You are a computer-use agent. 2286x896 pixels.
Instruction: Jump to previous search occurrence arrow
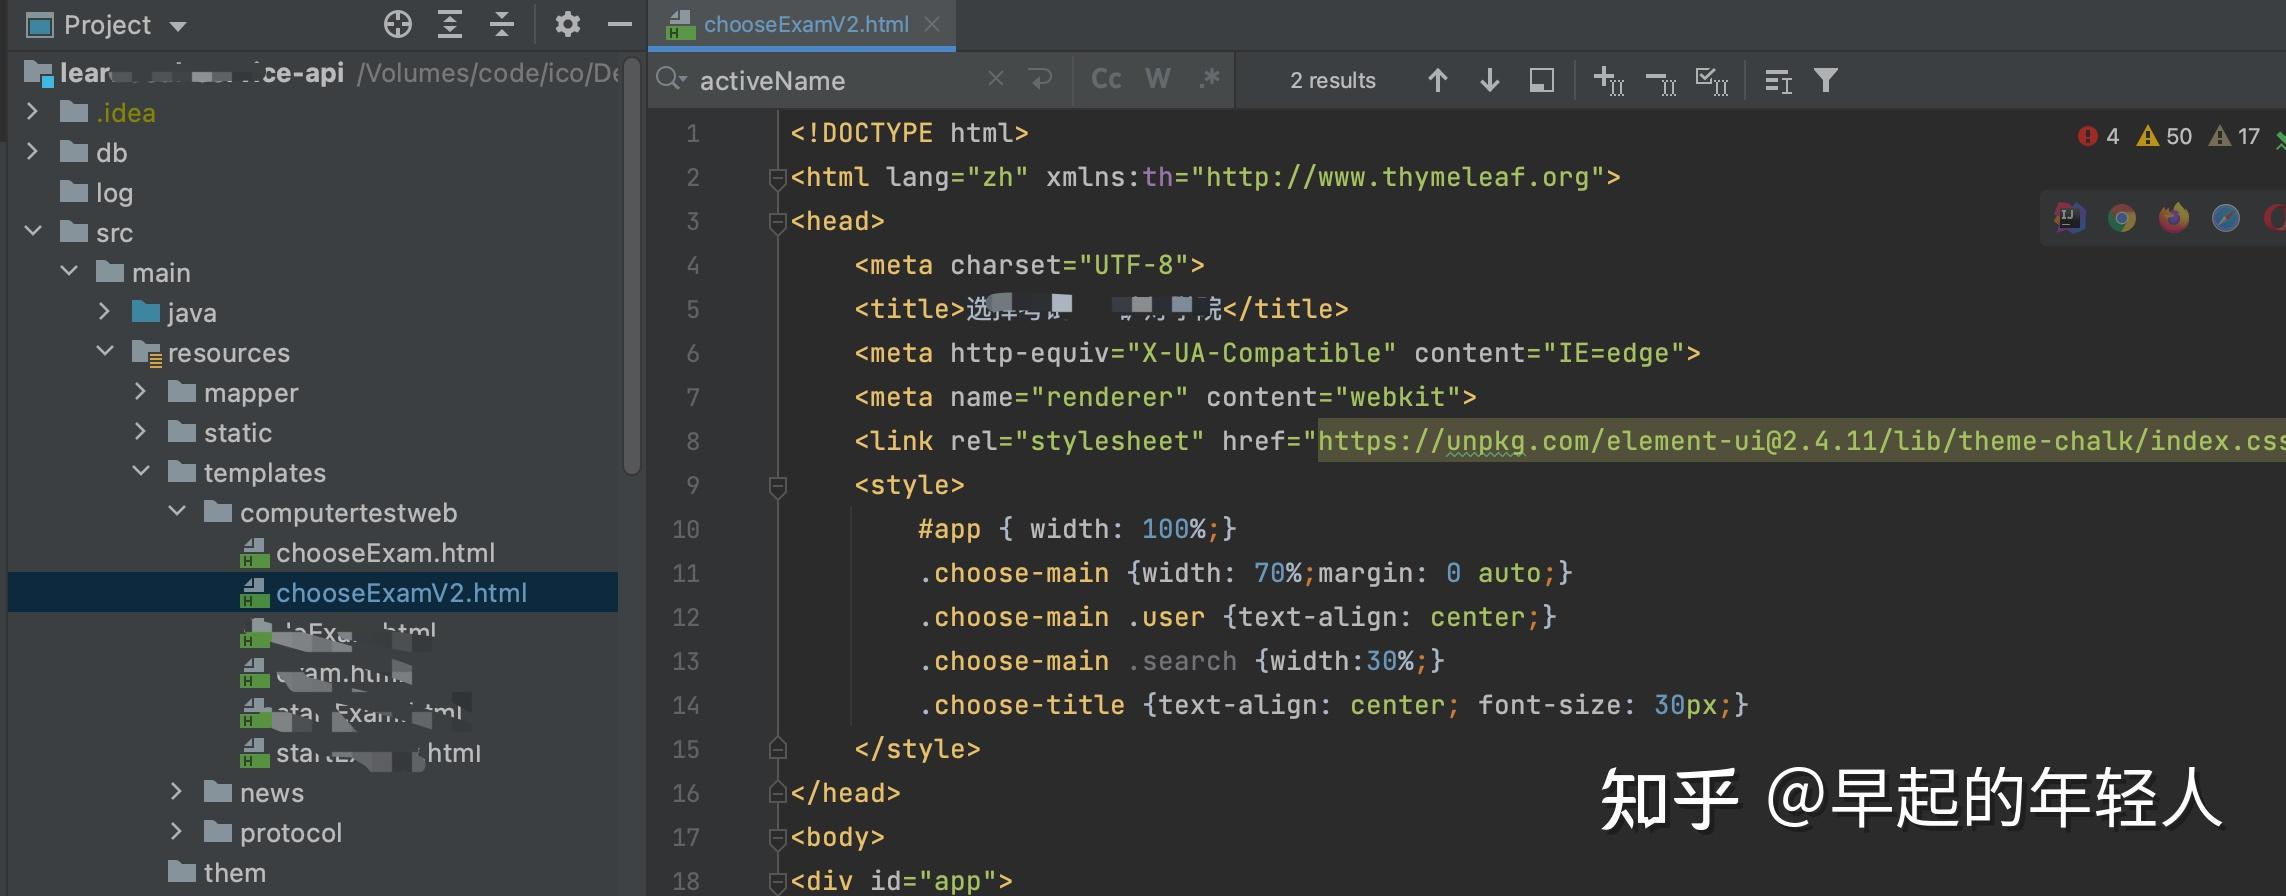point(1437,80)
